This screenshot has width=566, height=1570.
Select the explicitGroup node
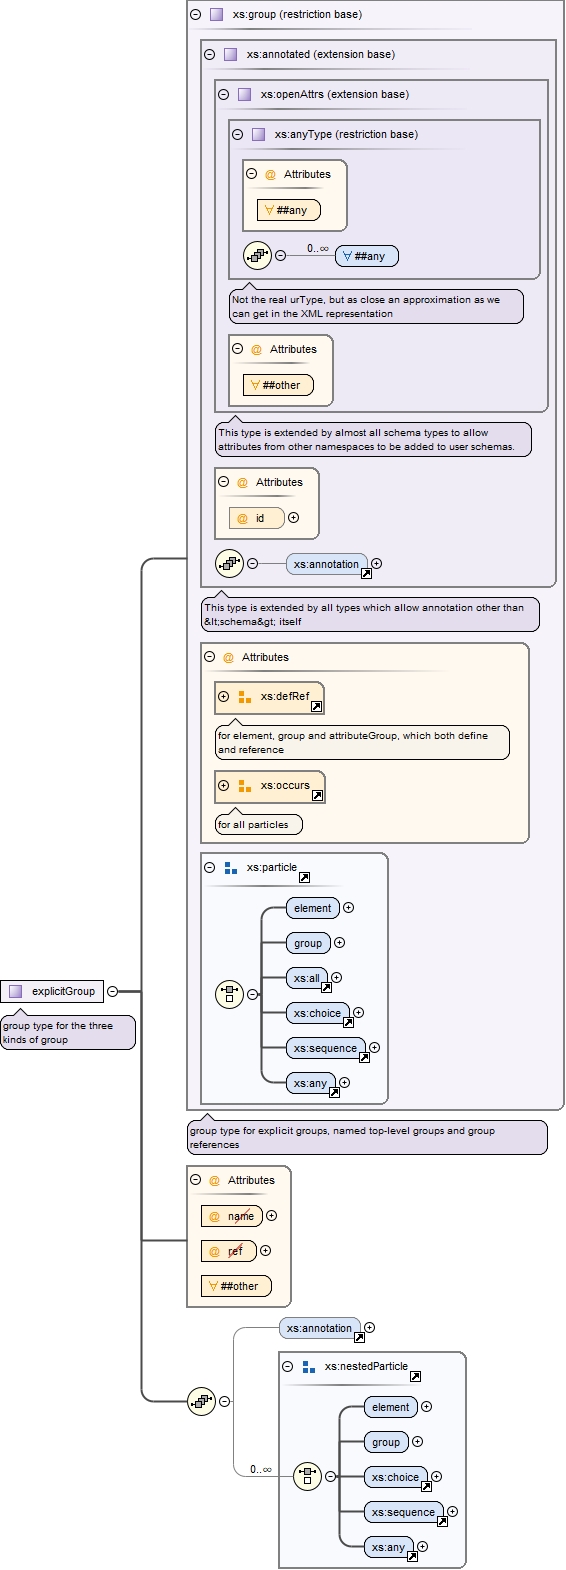point(52,991)
